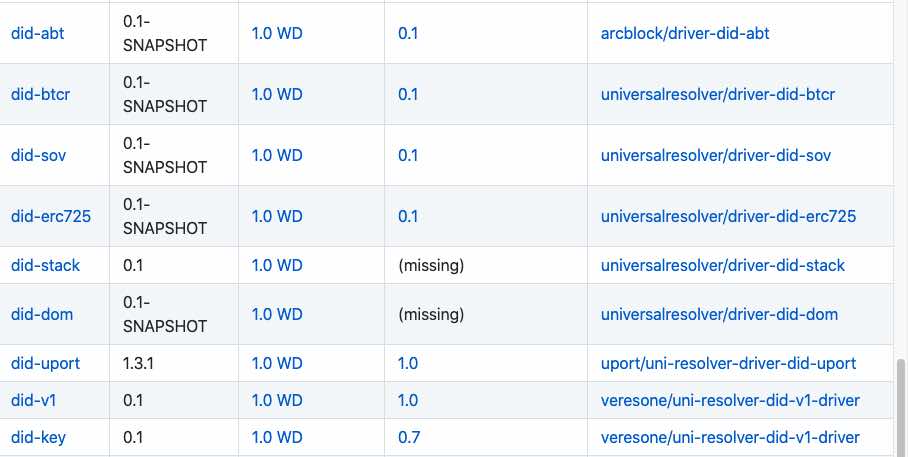The image size is (908, 457).
Task: Open the did-key method link
Action: point(38,437)
